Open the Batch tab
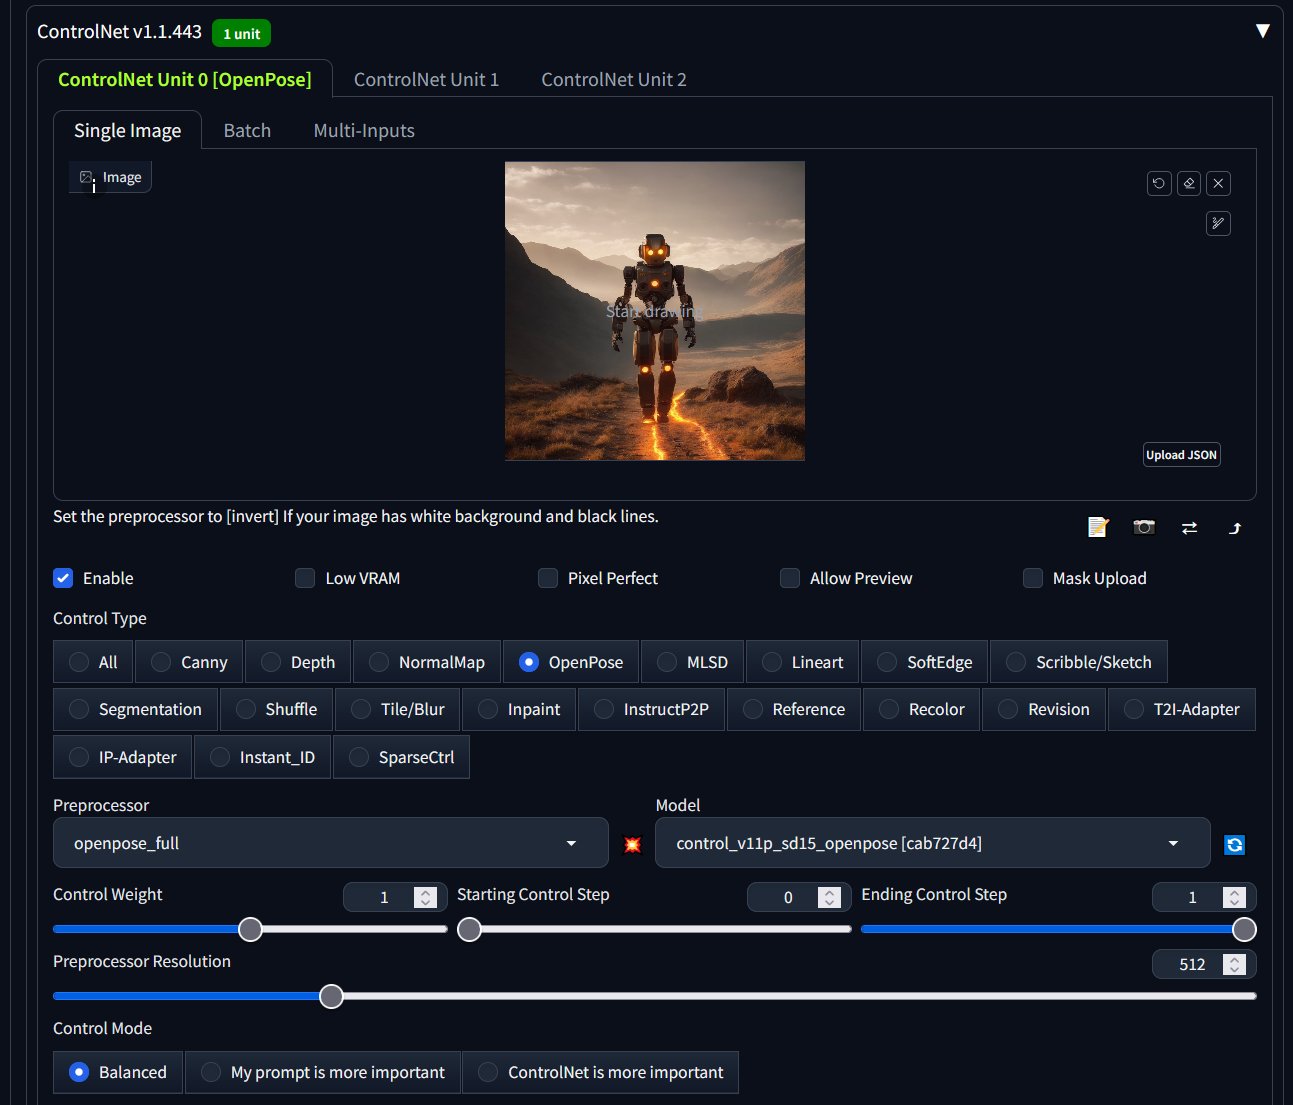 click(x=247, y=130)
